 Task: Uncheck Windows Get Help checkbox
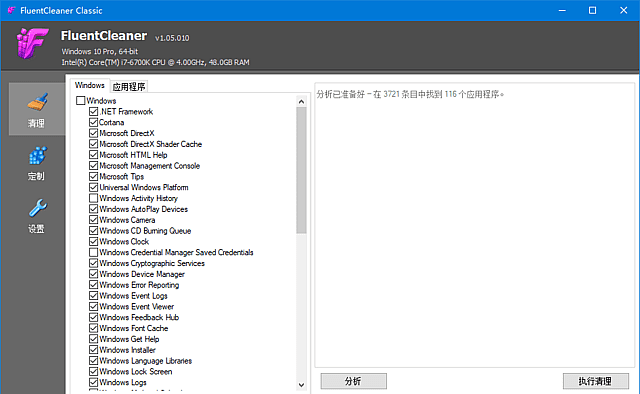coord(93,338)
